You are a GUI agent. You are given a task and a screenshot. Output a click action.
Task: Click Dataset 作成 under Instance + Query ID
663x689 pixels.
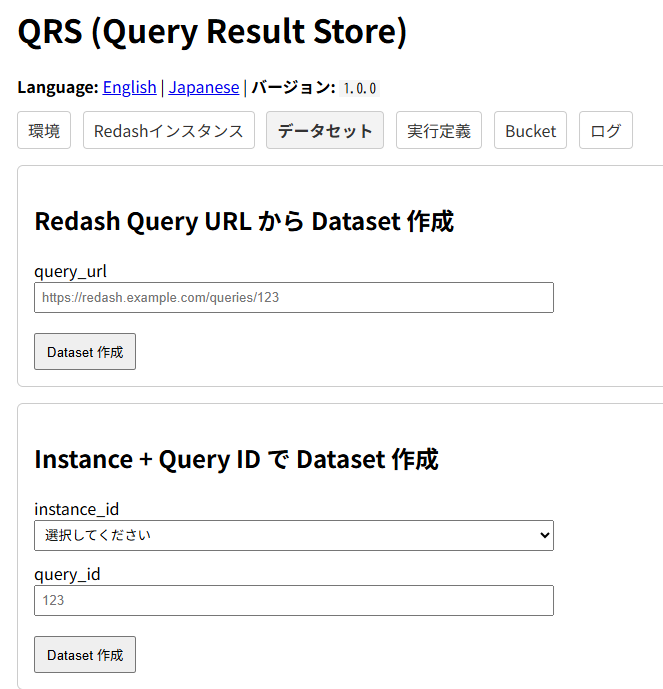[x=85, y=655]
